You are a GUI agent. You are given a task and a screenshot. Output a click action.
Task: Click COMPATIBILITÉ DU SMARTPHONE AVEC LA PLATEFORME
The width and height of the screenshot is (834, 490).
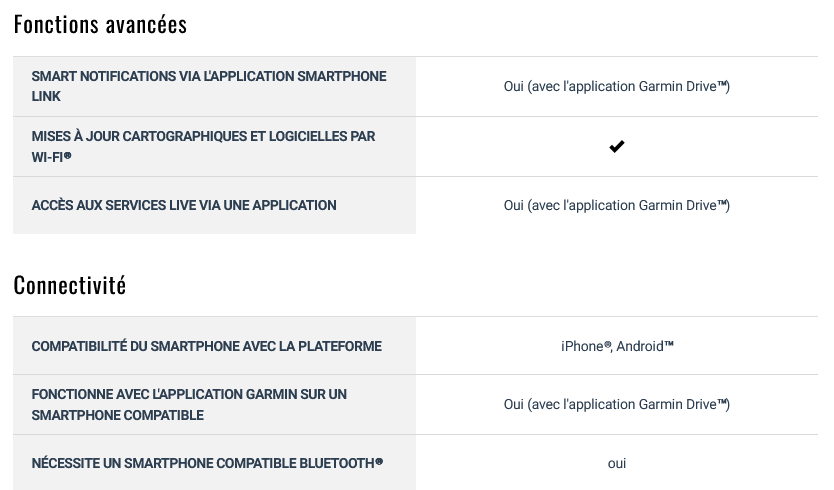[x=206, y=346]
